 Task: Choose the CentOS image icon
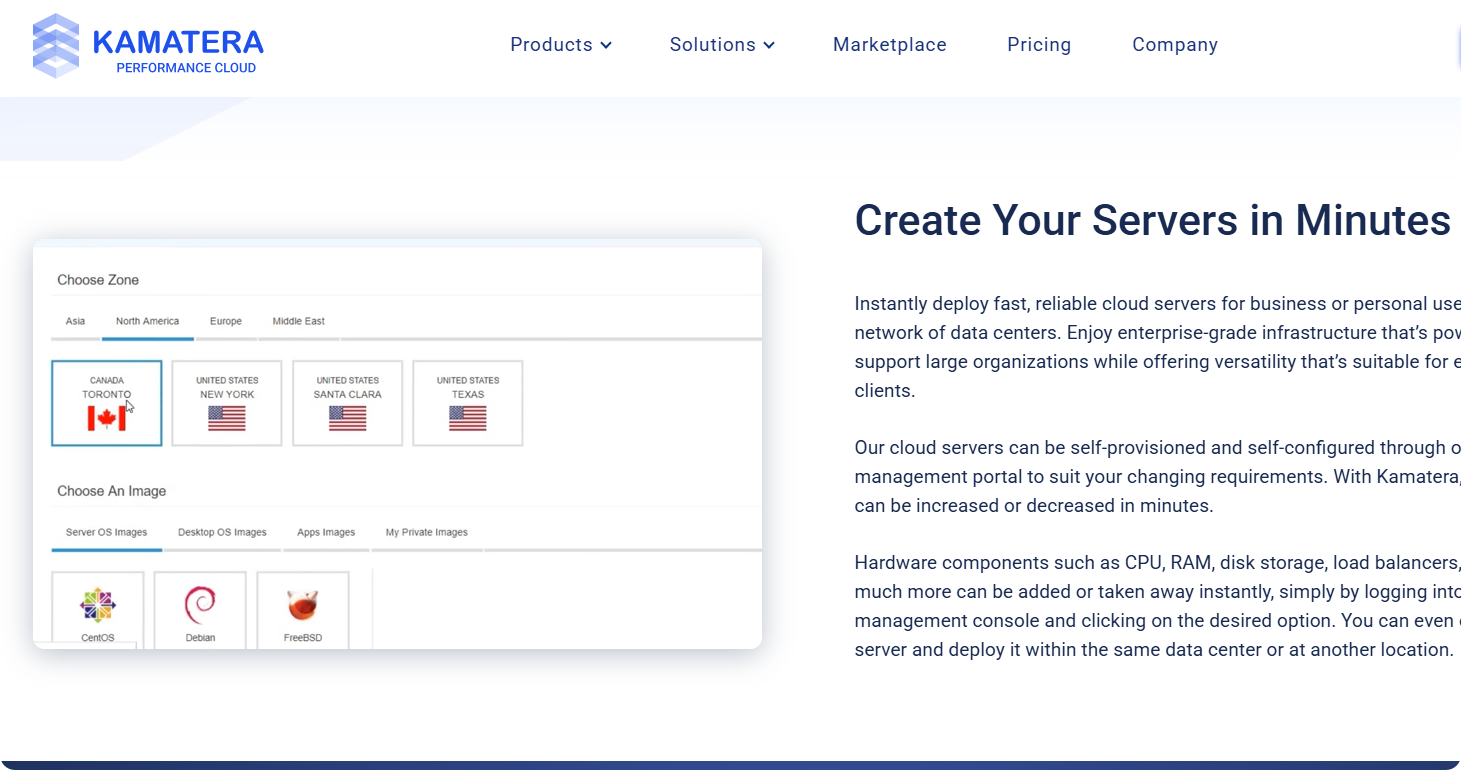[x=98, y=605]
